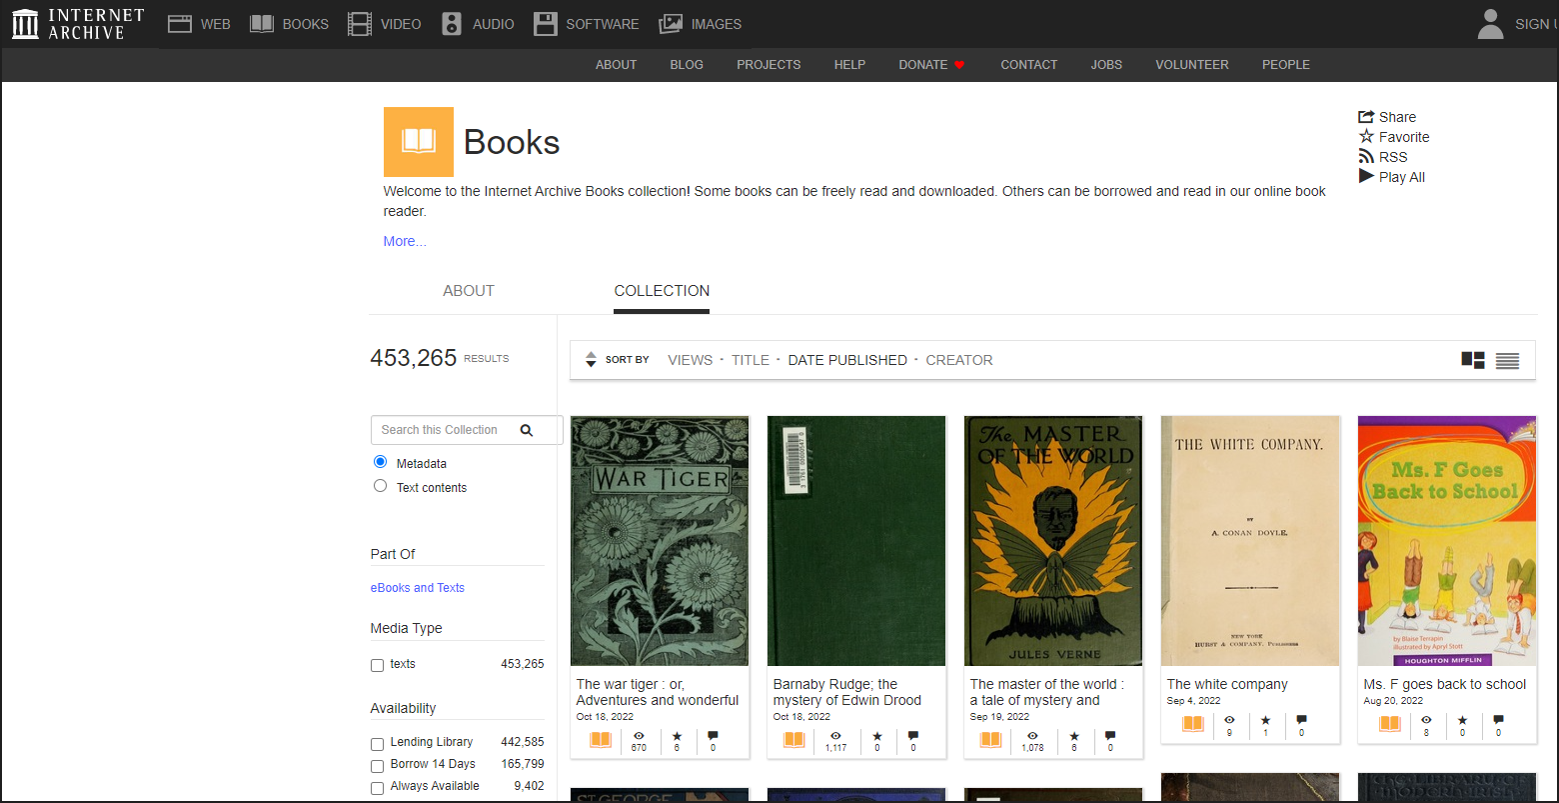The image size is (1559, 803).
Task: Open the HELP menu item
Action: (x=850, y=65)
